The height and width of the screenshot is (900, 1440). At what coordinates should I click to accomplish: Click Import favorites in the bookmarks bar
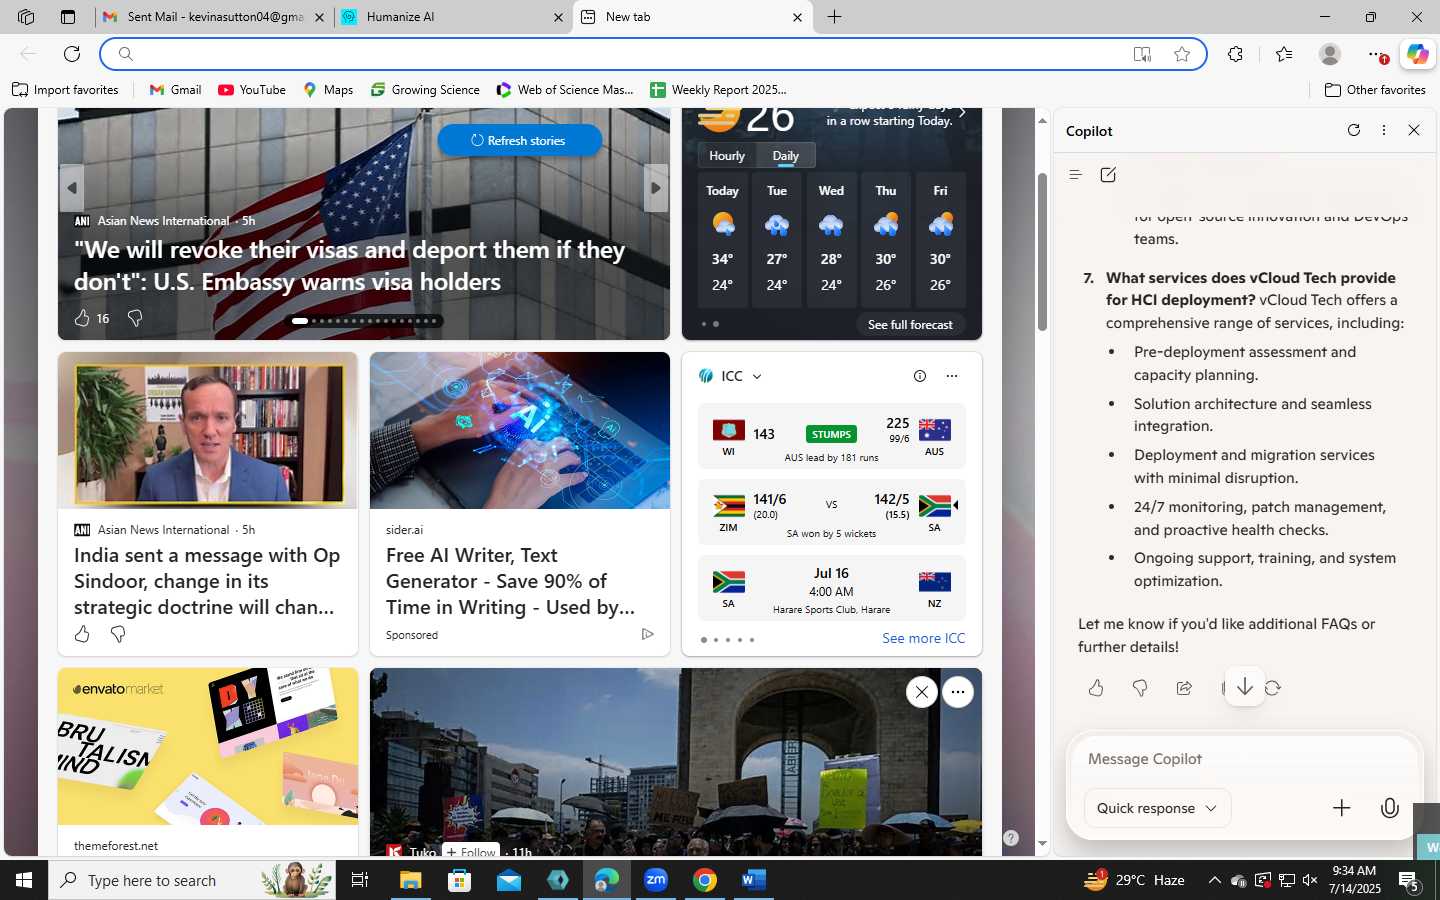pos(65,90)
